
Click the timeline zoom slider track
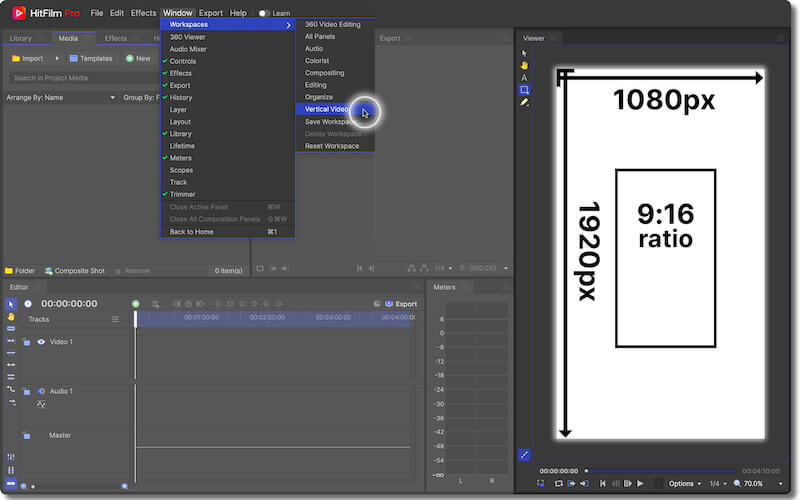point(74,487)
